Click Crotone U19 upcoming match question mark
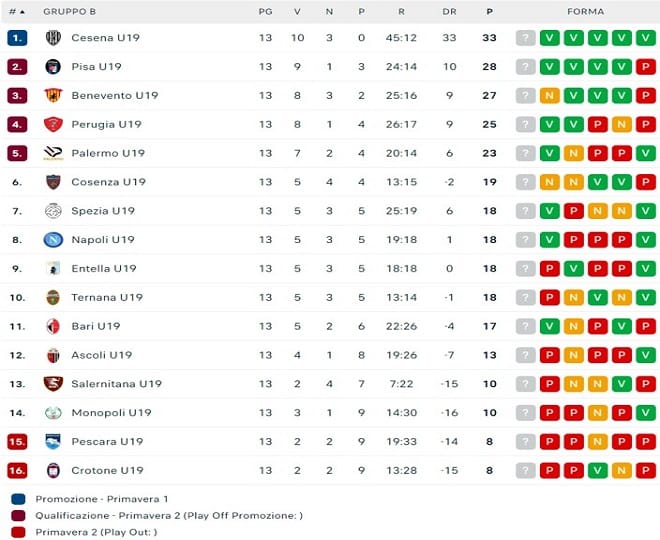 click(526, 471)
